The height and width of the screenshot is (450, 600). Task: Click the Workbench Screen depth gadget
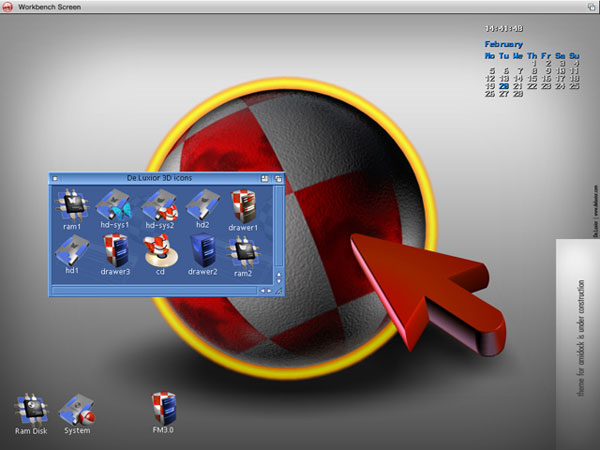point(591,7)
